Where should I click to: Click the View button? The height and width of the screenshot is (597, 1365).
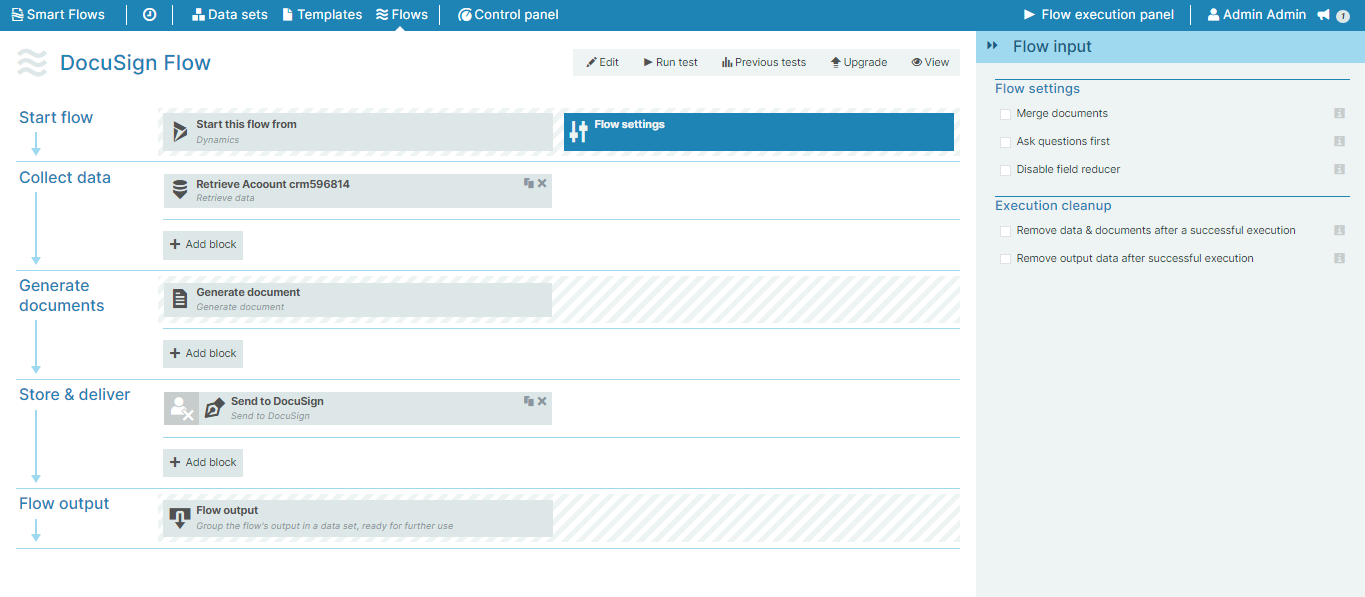[x=930, y=62]
